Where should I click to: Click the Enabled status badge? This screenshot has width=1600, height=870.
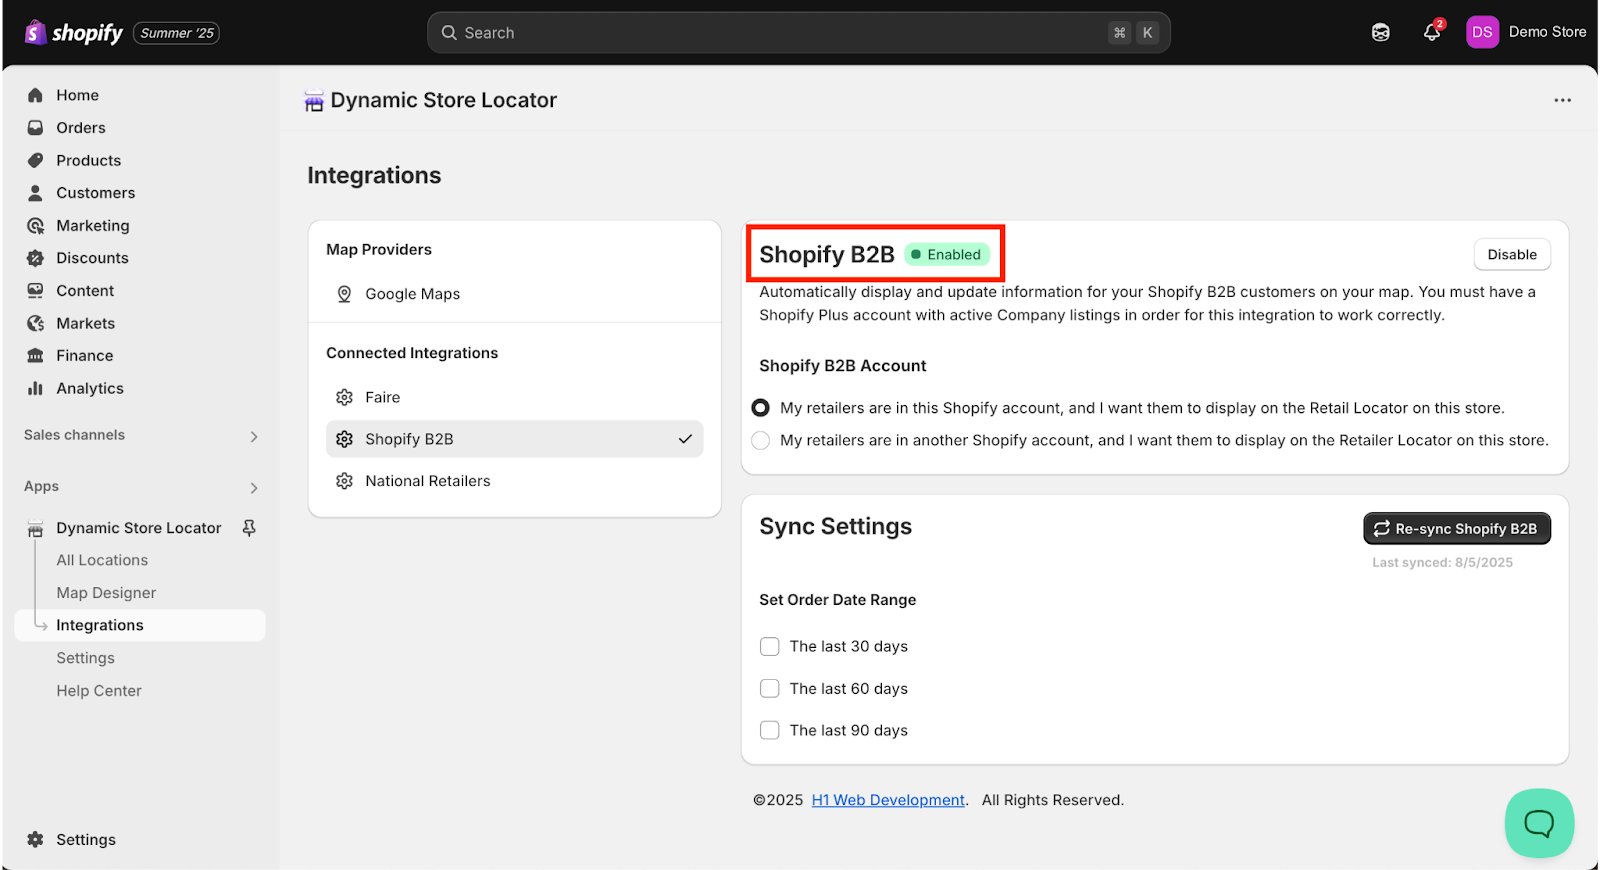click(947, 255)
